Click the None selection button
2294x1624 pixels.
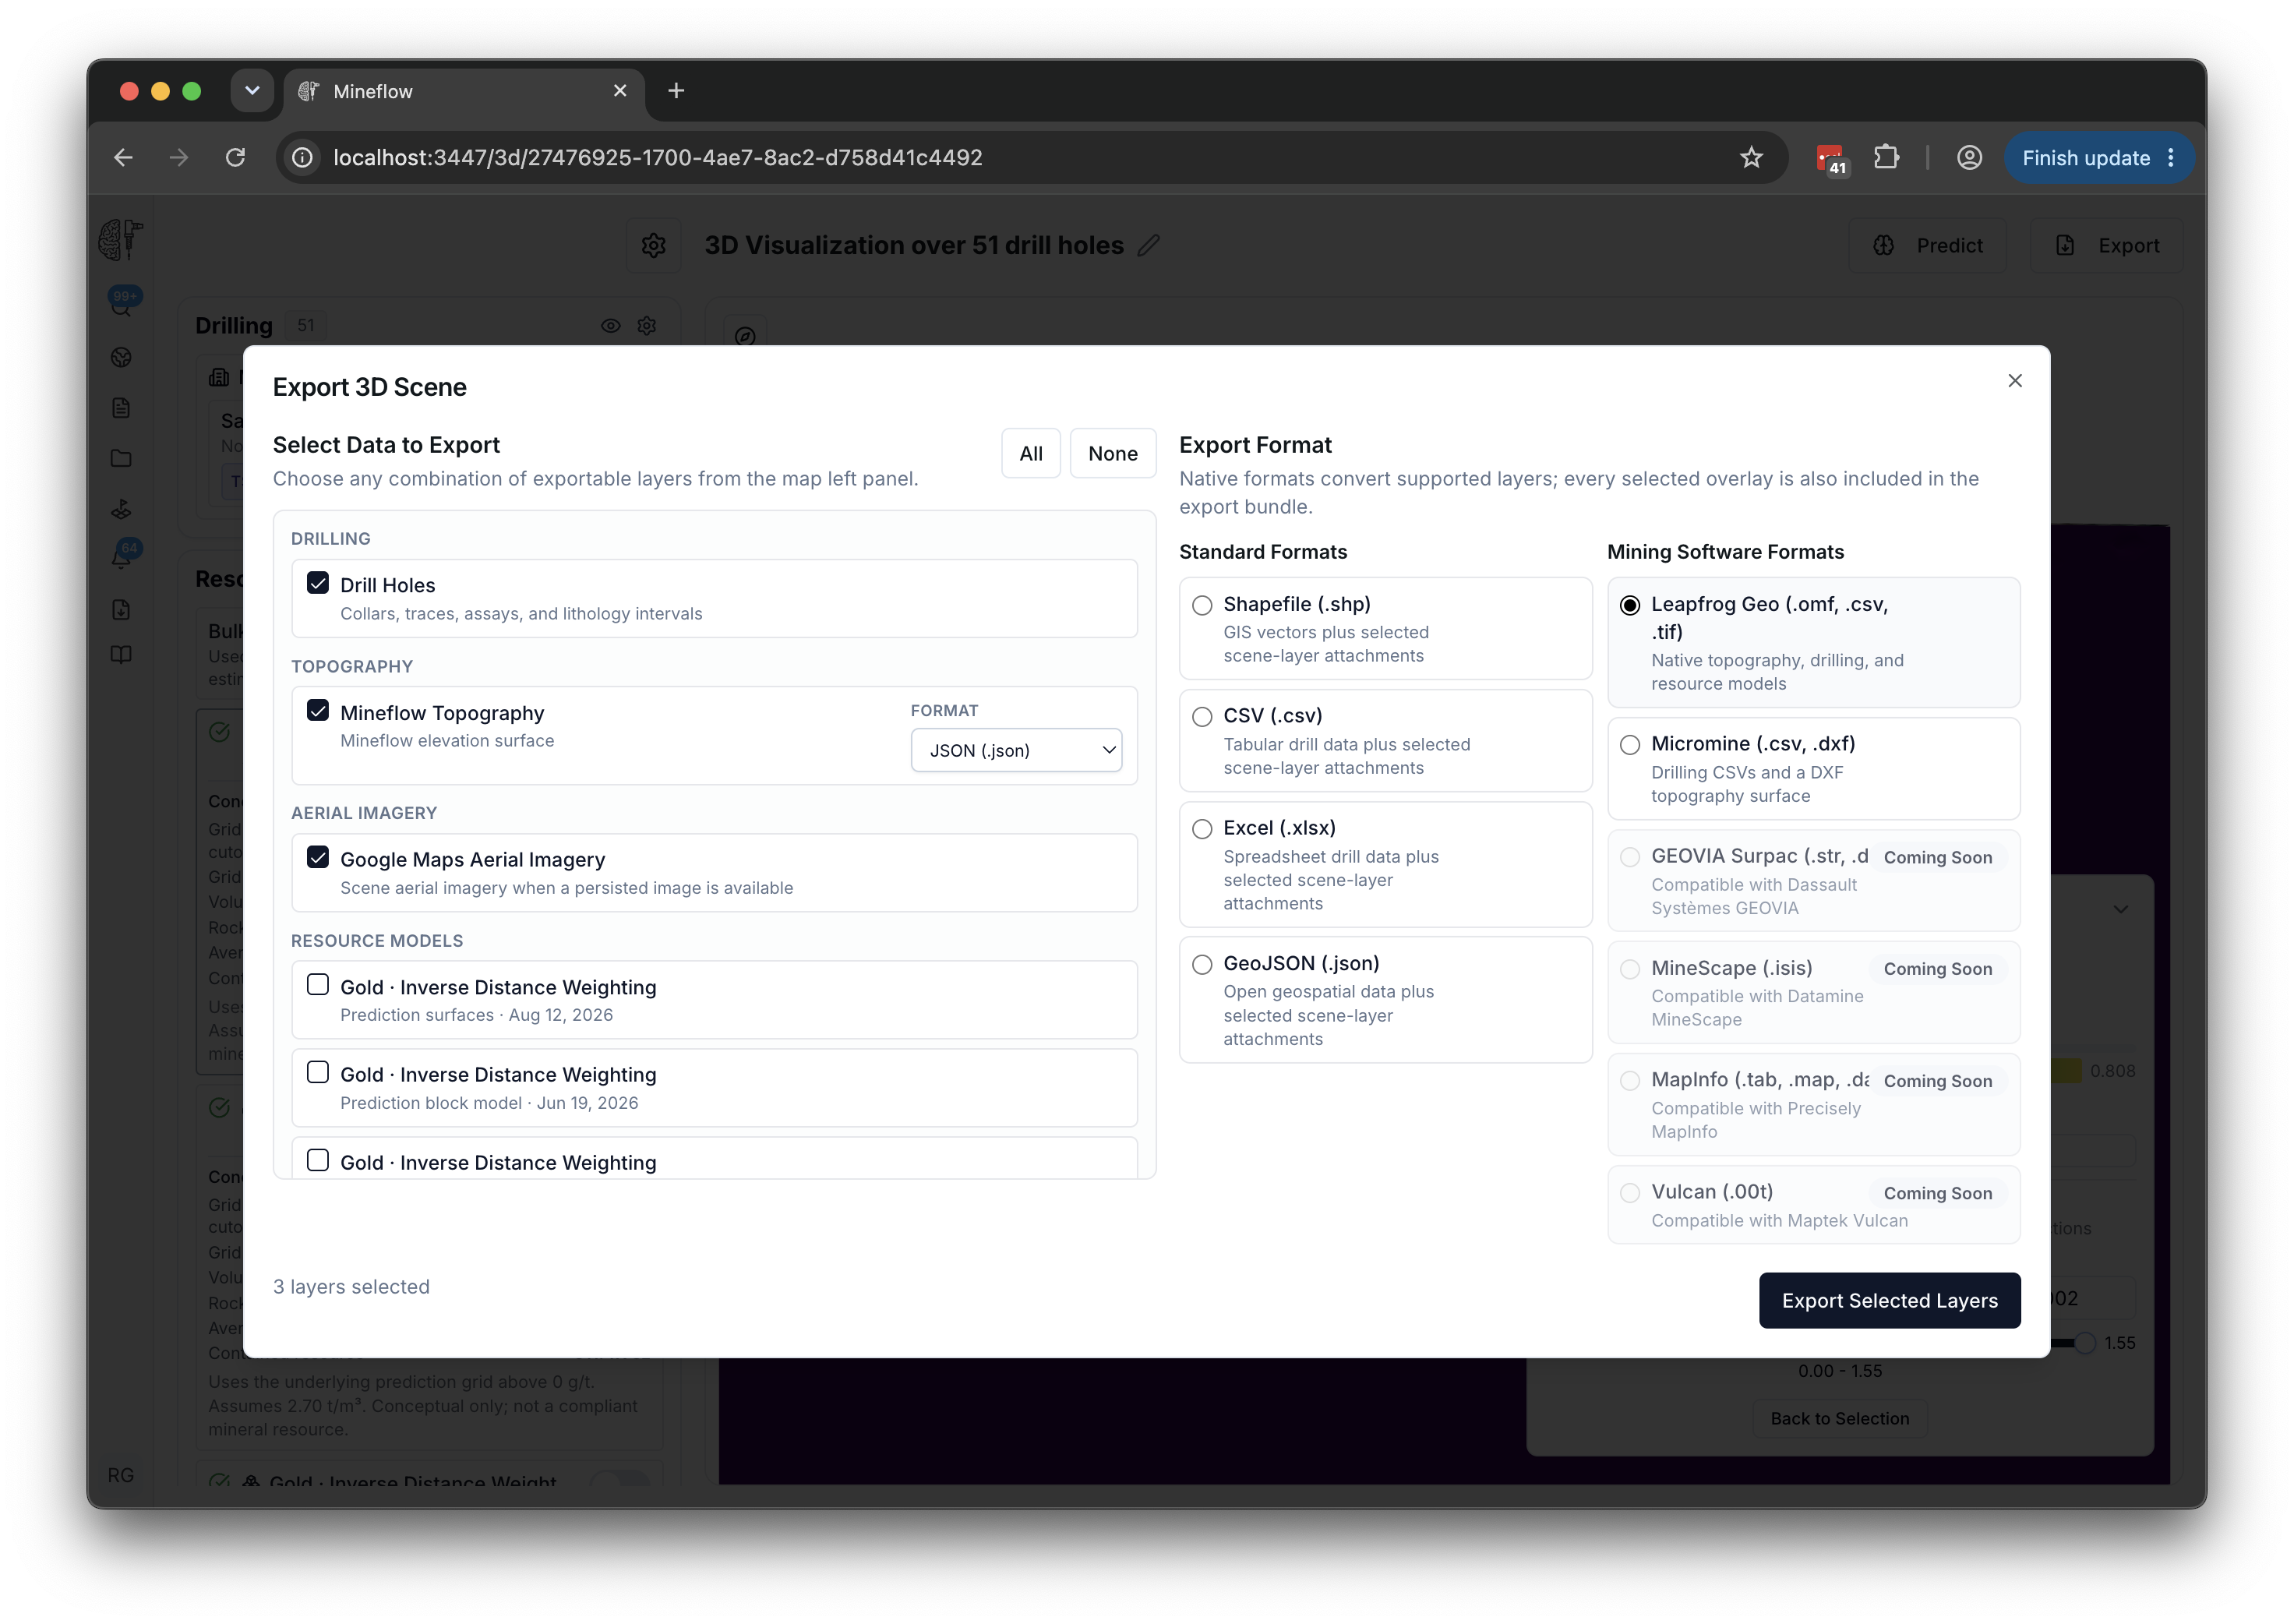(1112, 453)
